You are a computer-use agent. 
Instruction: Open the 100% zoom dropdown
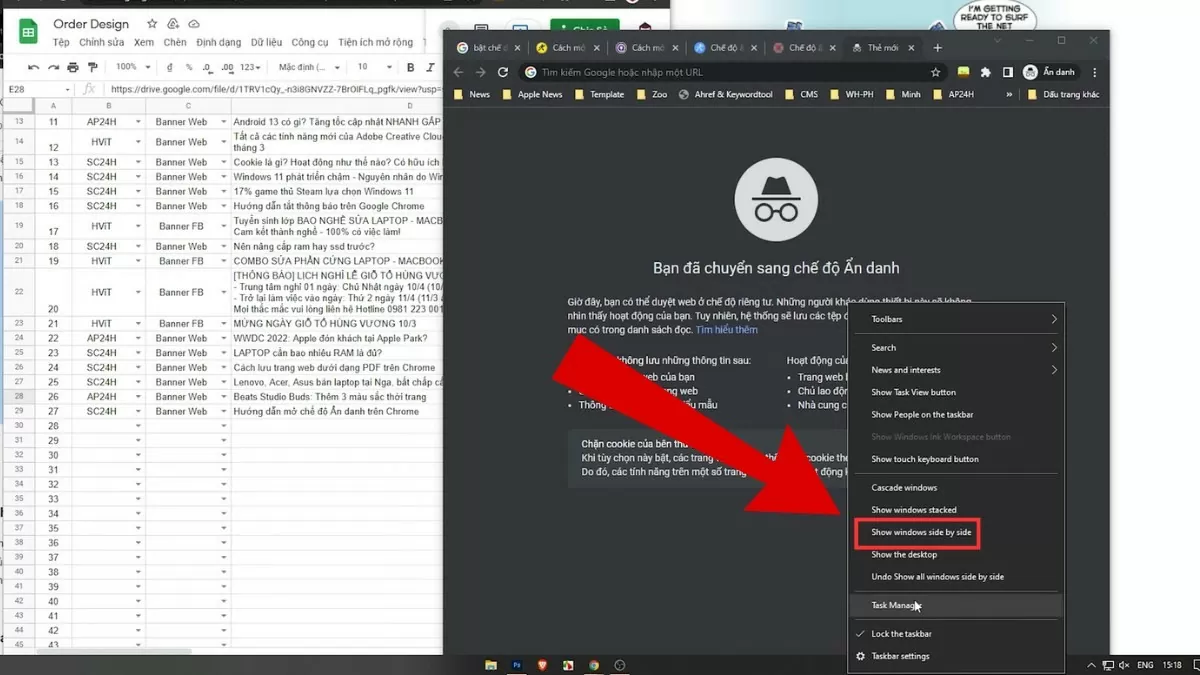(x=132, y=67)
